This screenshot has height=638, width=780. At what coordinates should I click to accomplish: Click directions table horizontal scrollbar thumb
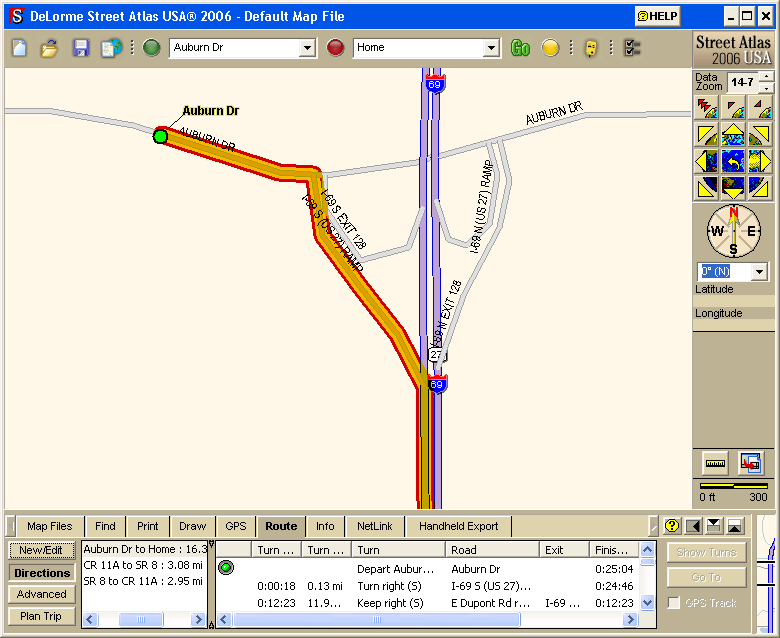(x=377, y=619)
